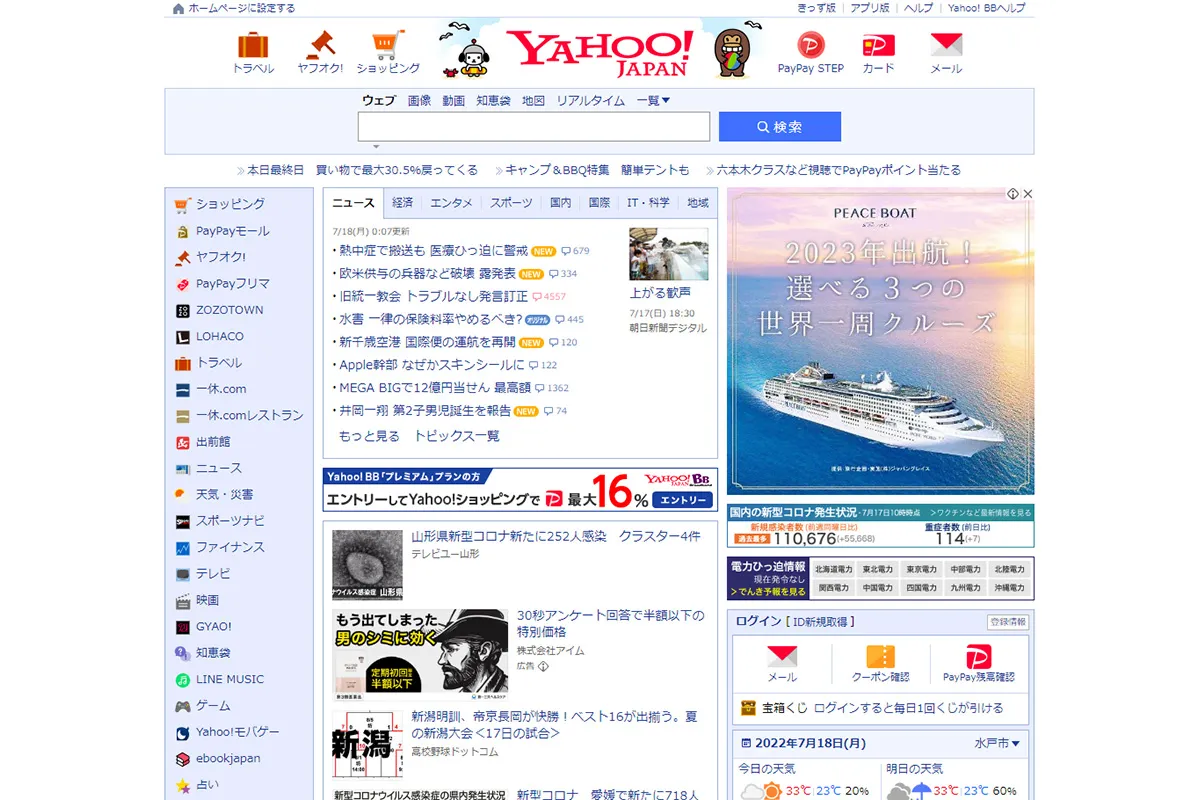
Task: Click the Travel suitcase icon in header
Action: (253, 46)
